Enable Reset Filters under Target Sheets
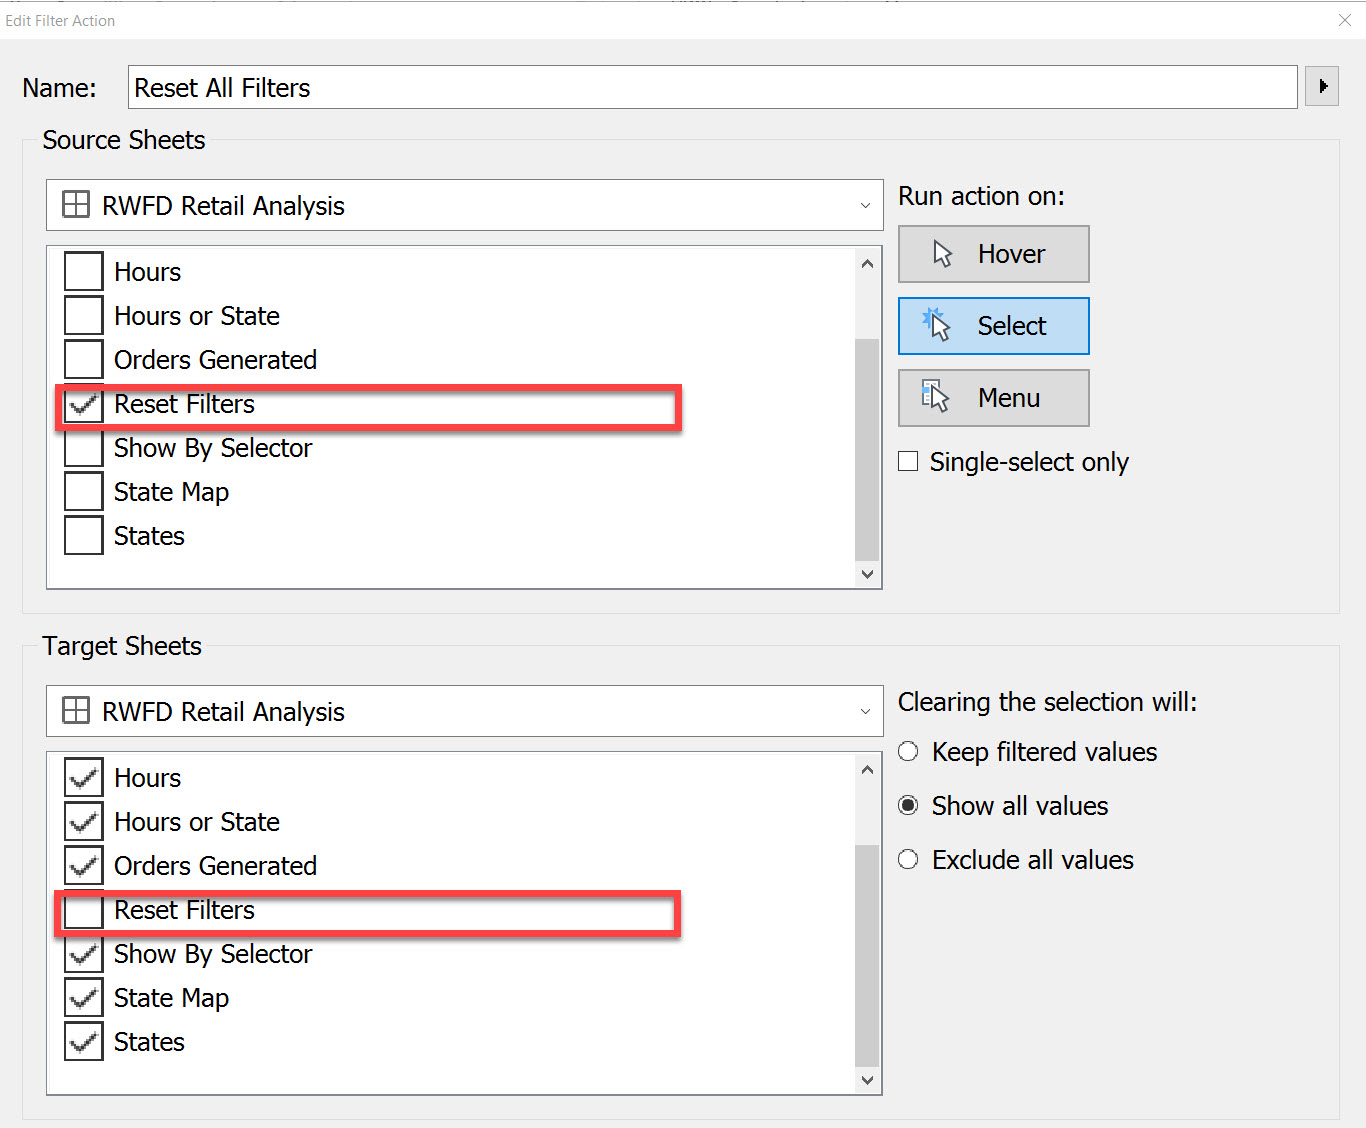Image resolution: width=1366 pixels, height=1128 pixels. pyautogui.click(x=83, y=910)
